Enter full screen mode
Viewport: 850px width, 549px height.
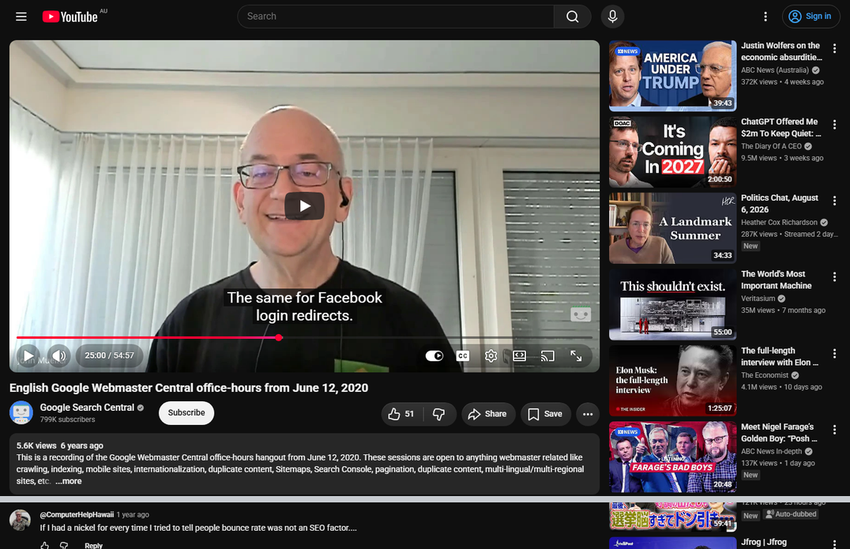576,356
